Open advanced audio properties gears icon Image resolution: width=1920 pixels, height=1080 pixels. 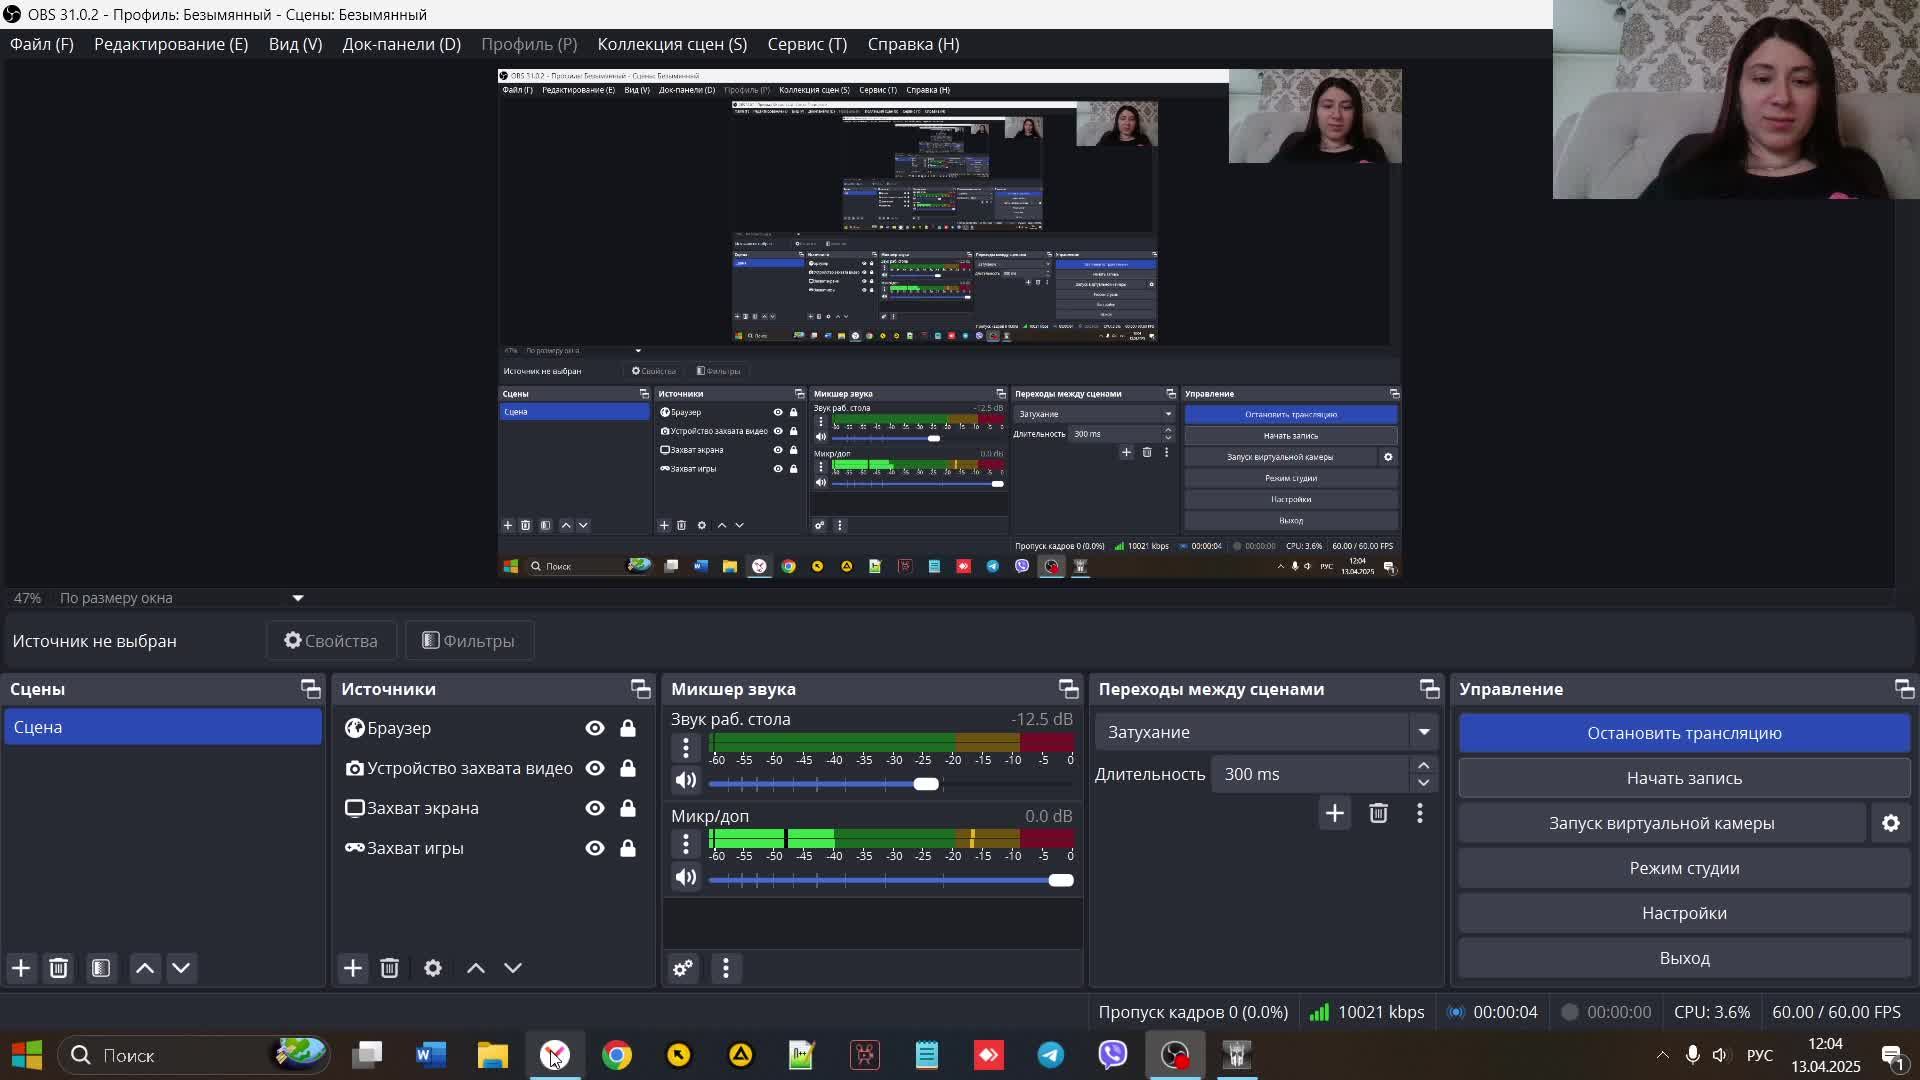(683, 968)
